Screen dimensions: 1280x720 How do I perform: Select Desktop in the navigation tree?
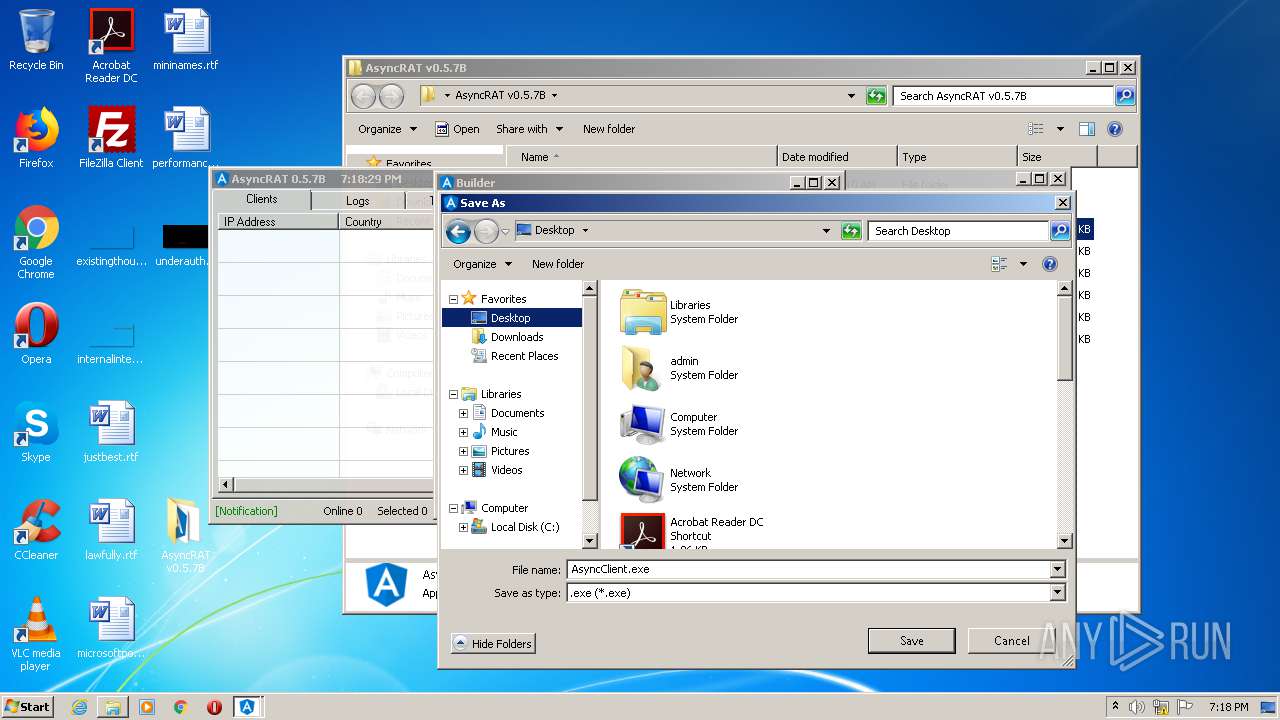click(510, 318)
